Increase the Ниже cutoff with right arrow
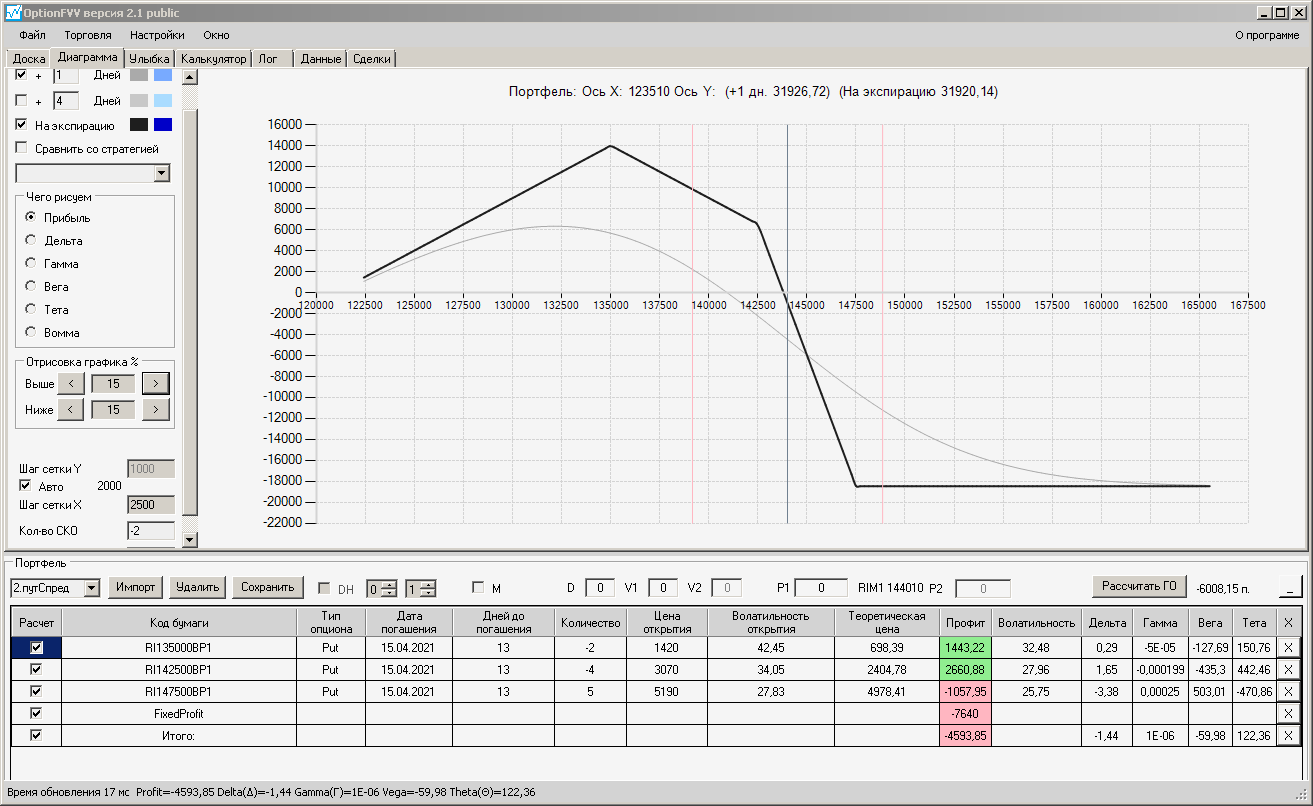Image resolution: width=1313 pixels, height=806 pixels. pyautogui.click(x=155, y=409)
